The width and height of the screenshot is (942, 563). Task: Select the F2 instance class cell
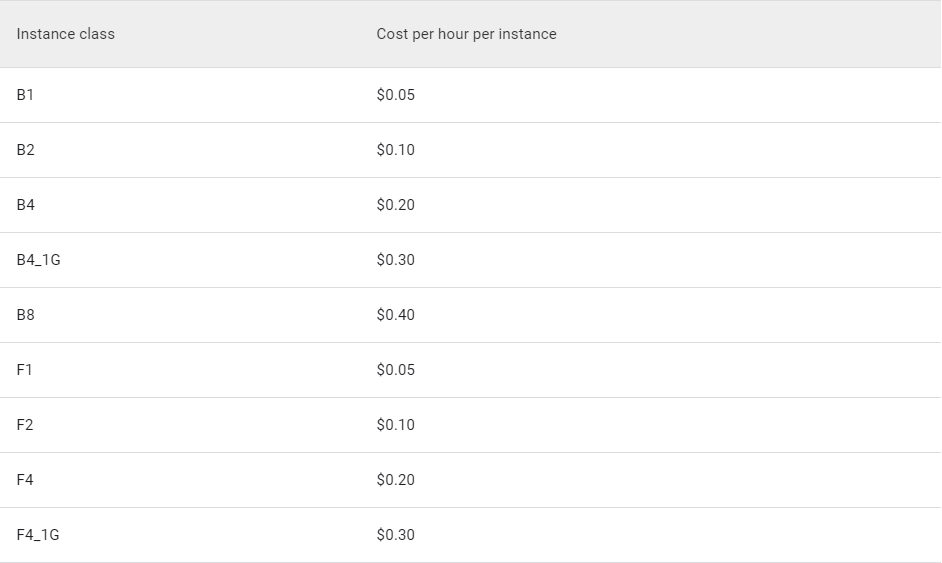pos(24,425)
